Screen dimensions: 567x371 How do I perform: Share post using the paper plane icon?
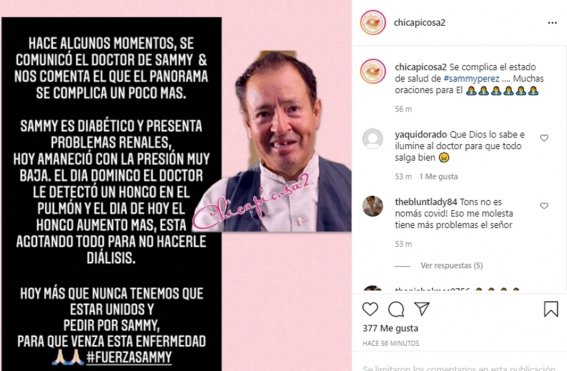(x=422, y=309)
